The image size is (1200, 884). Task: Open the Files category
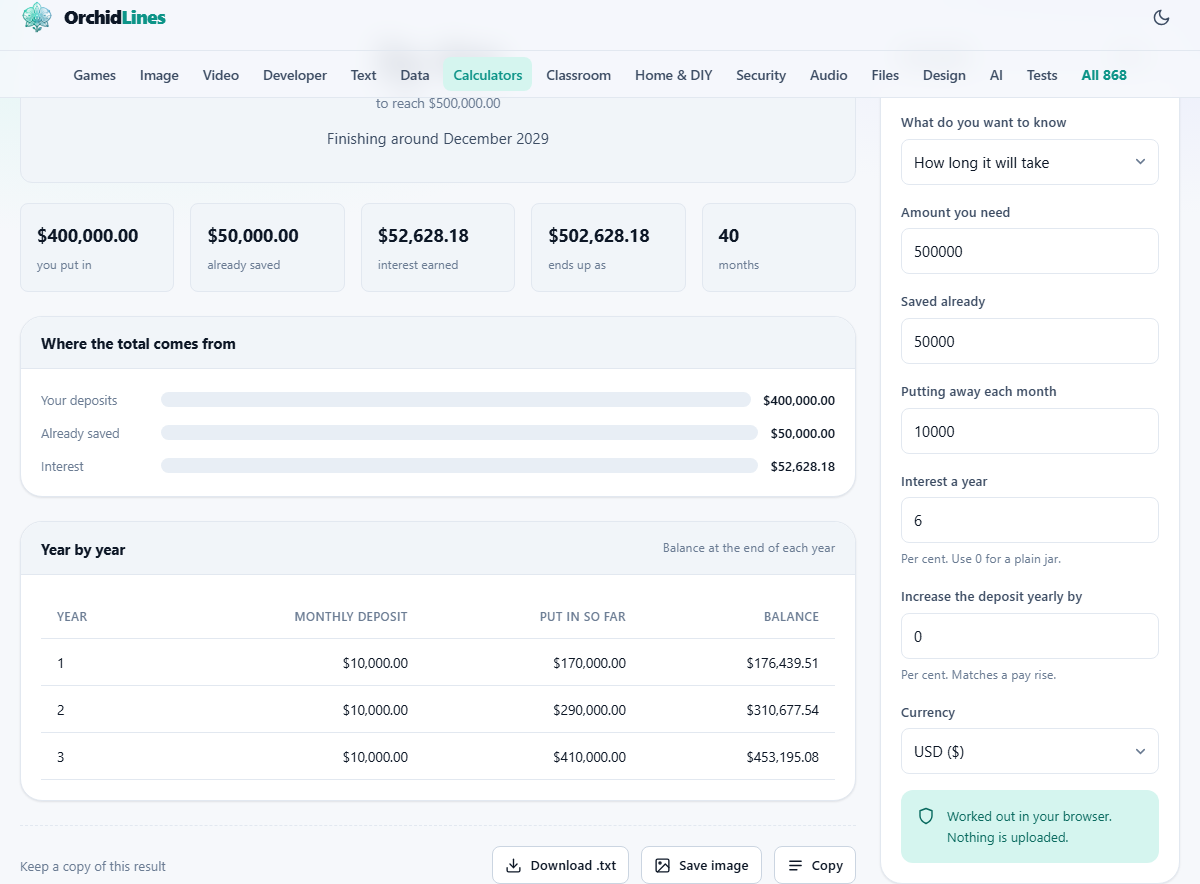click(x=885, y=75)
